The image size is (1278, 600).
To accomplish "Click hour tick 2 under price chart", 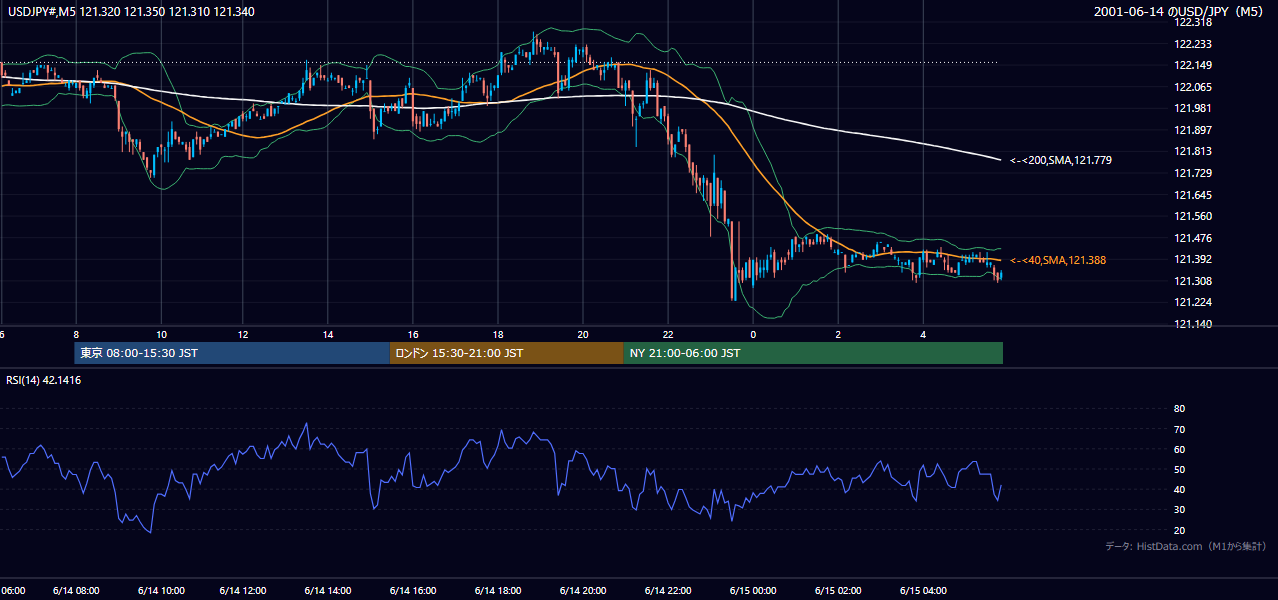I will click(x=838, y=334).
